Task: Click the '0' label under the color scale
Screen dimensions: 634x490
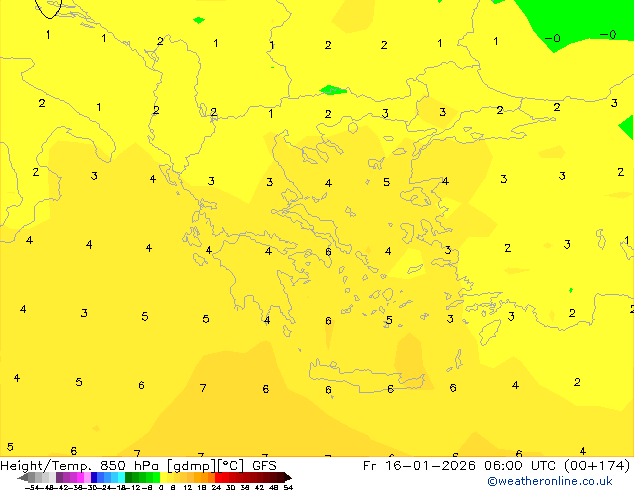Action: [x=161, y=487]
